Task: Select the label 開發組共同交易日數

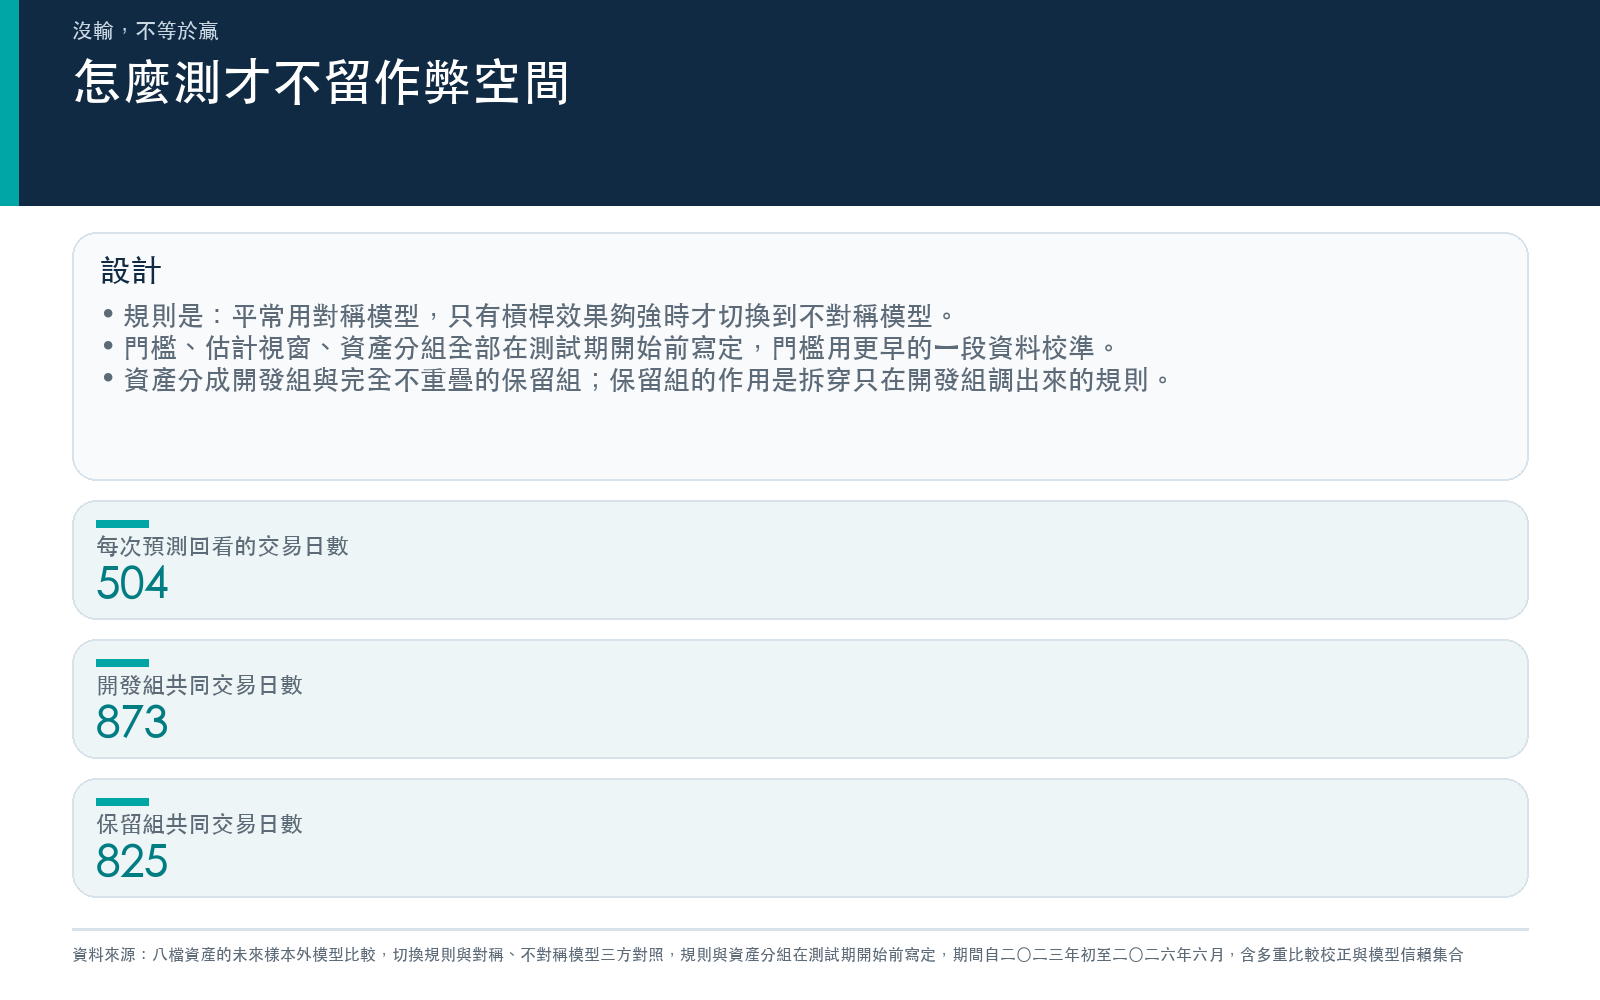Action: [199, 685]
